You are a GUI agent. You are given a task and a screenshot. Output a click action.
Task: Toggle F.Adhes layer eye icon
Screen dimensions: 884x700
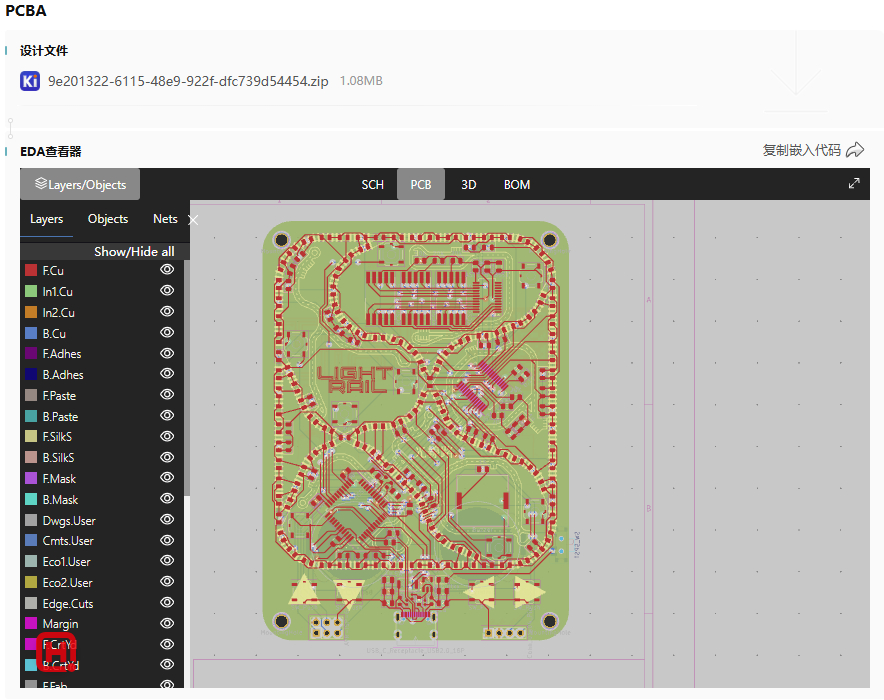coord(167,353)
